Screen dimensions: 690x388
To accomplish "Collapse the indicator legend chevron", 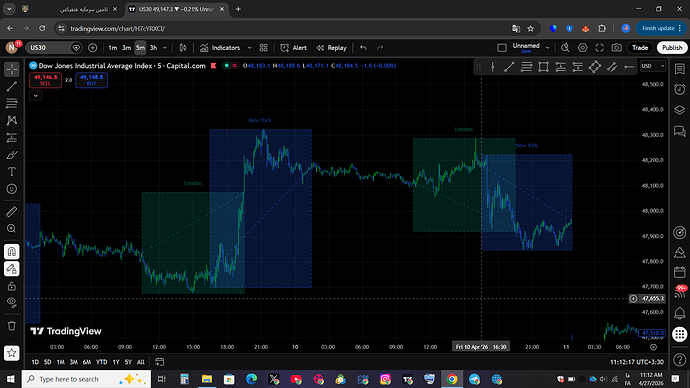I will coord(36,95).
